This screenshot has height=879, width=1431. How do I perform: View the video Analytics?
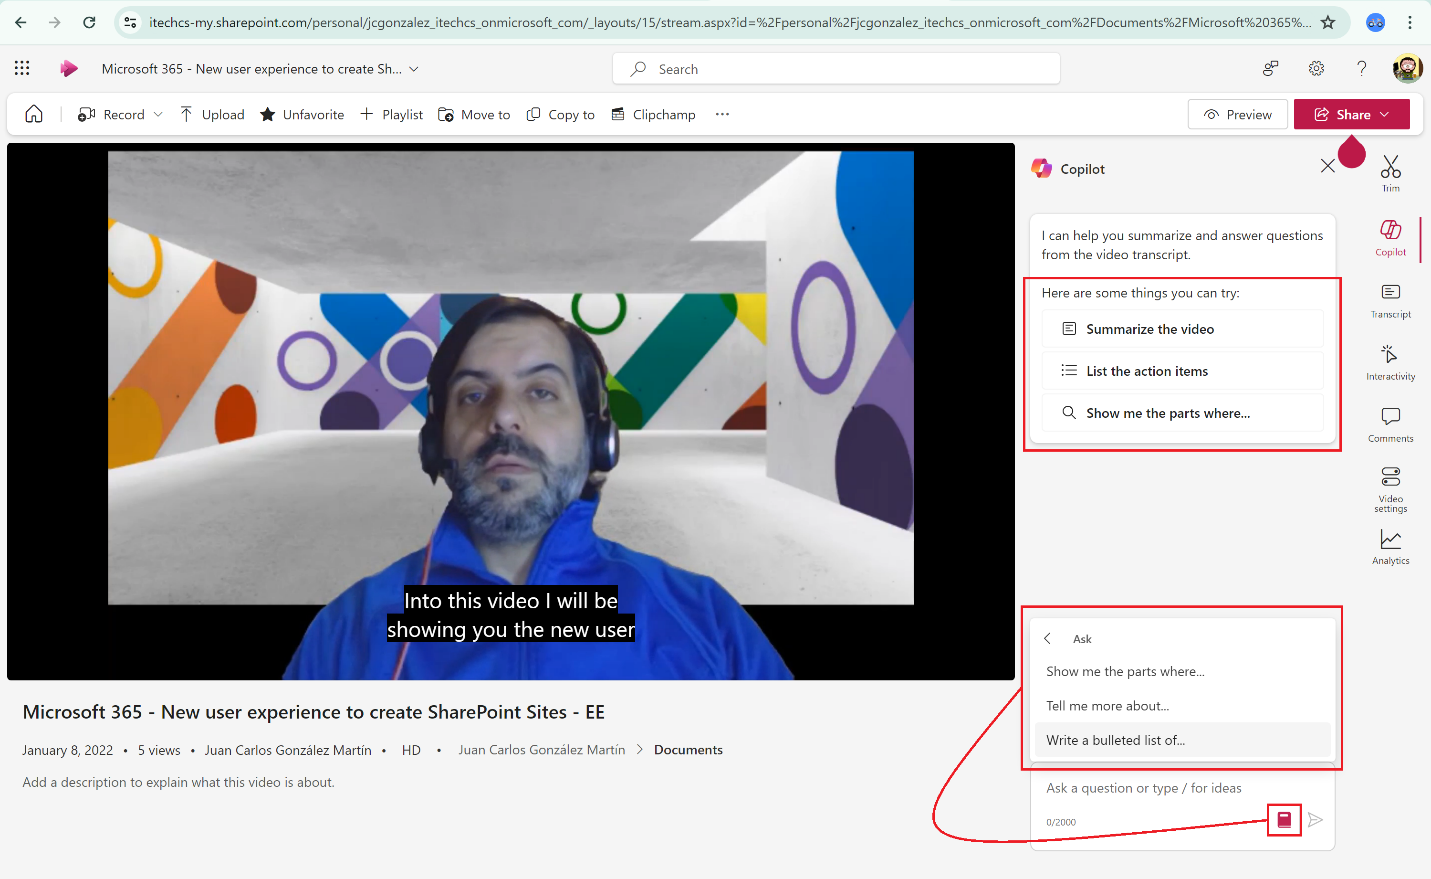tap(1390, 547)
